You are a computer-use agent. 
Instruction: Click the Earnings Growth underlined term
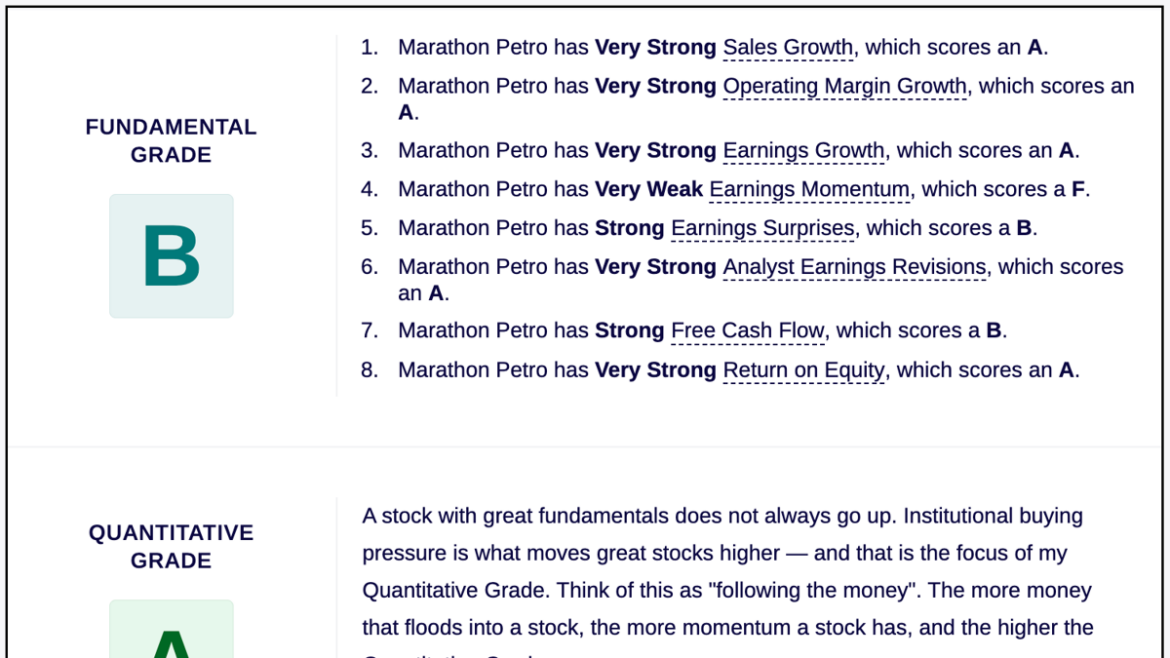click(x=804, y=151)
